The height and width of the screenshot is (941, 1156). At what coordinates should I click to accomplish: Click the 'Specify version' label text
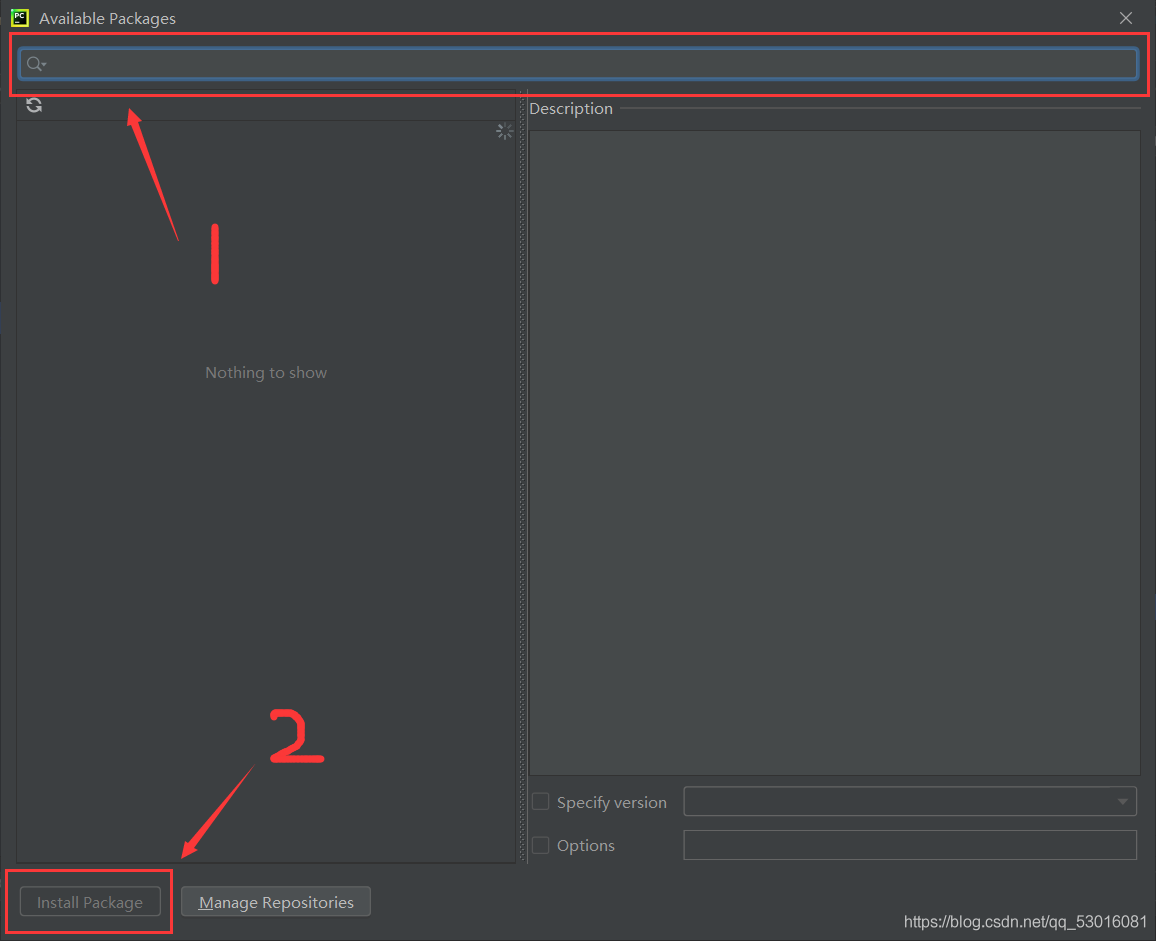pos(611,802)
